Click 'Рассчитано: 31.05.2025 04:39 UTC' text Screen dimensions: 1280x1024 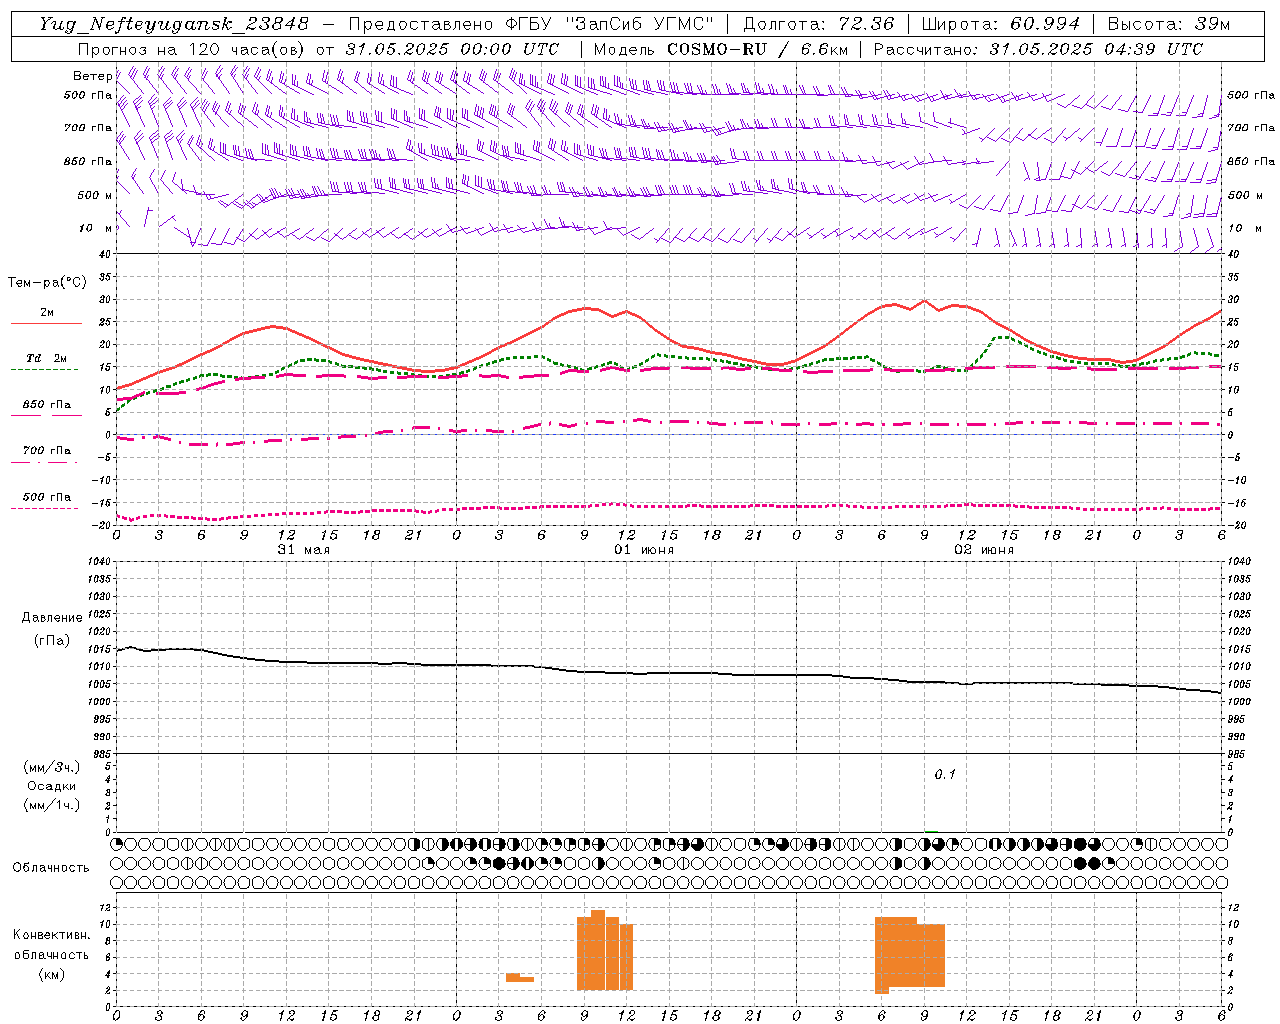tap(1038, 49)
